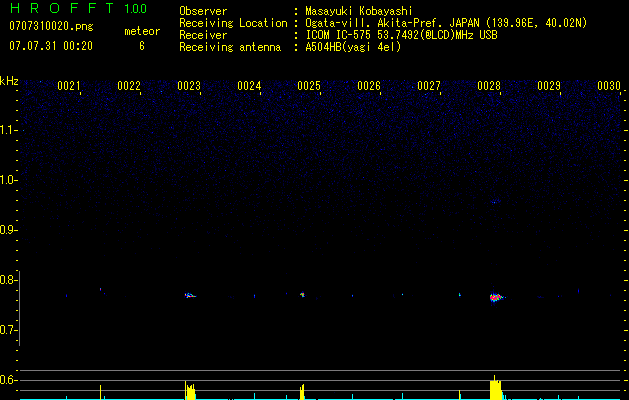Select the file name 0707310020.png
The height and width of the screenshot is (400, 629).
pos(51,27)
